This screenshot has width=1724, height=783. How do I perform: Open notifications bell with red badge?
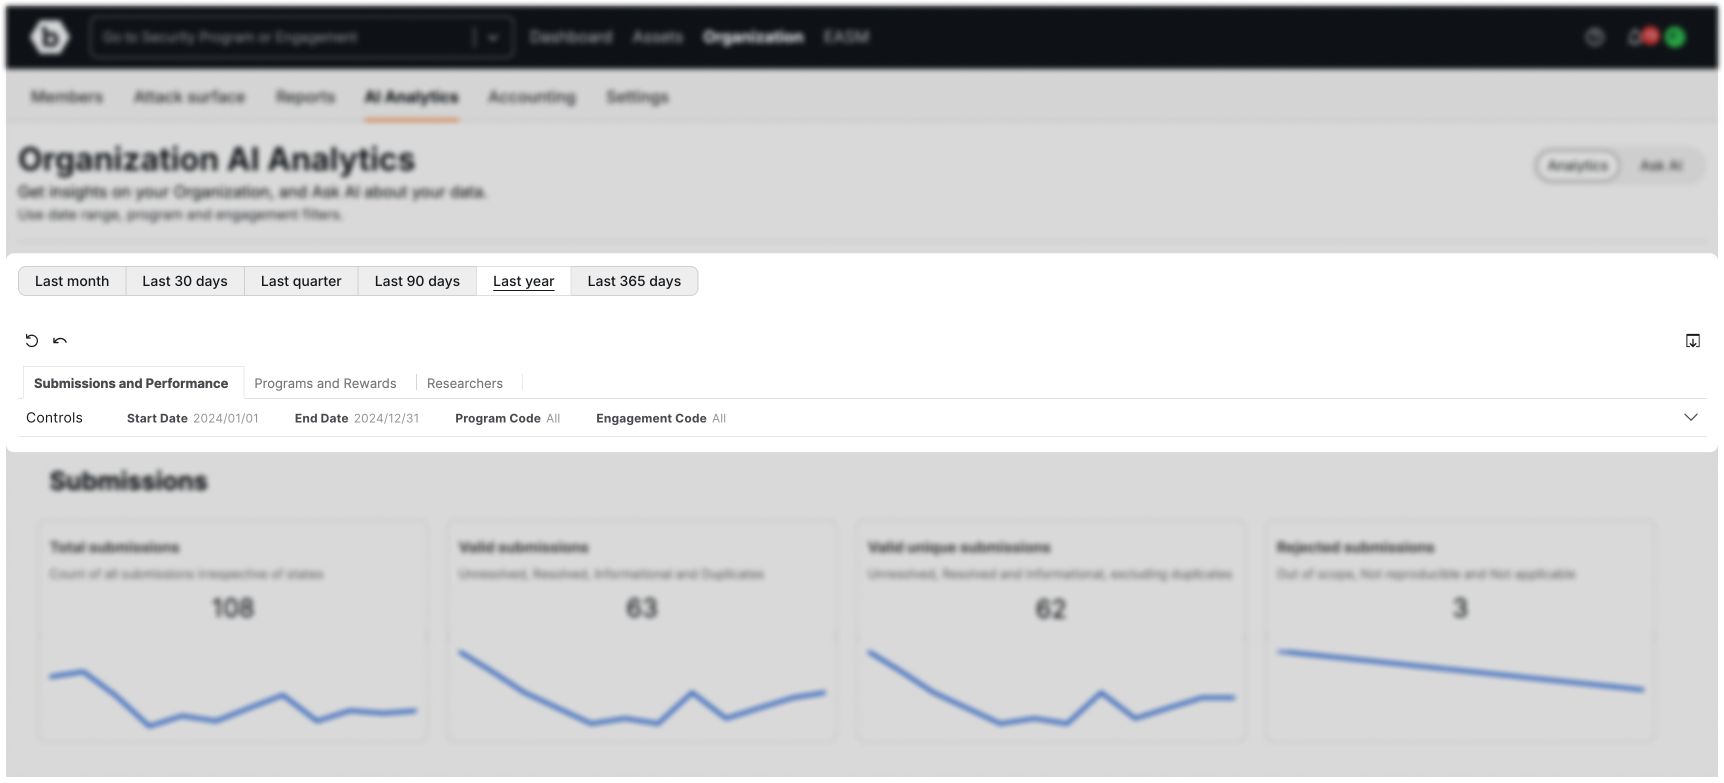[1641, 37]
